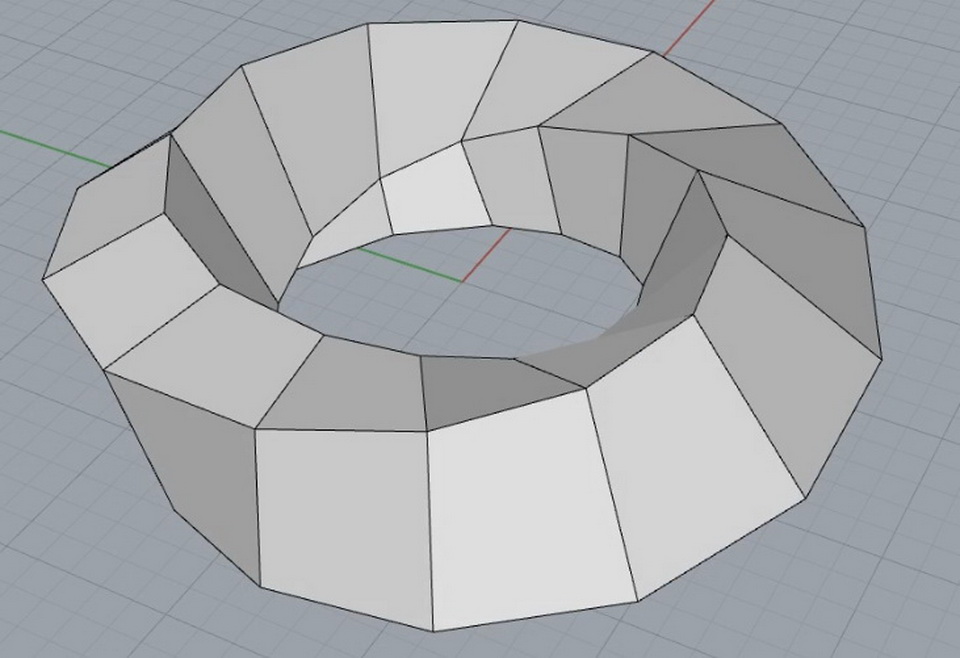Click the origin where red and green axes meet

coord(461,281)
